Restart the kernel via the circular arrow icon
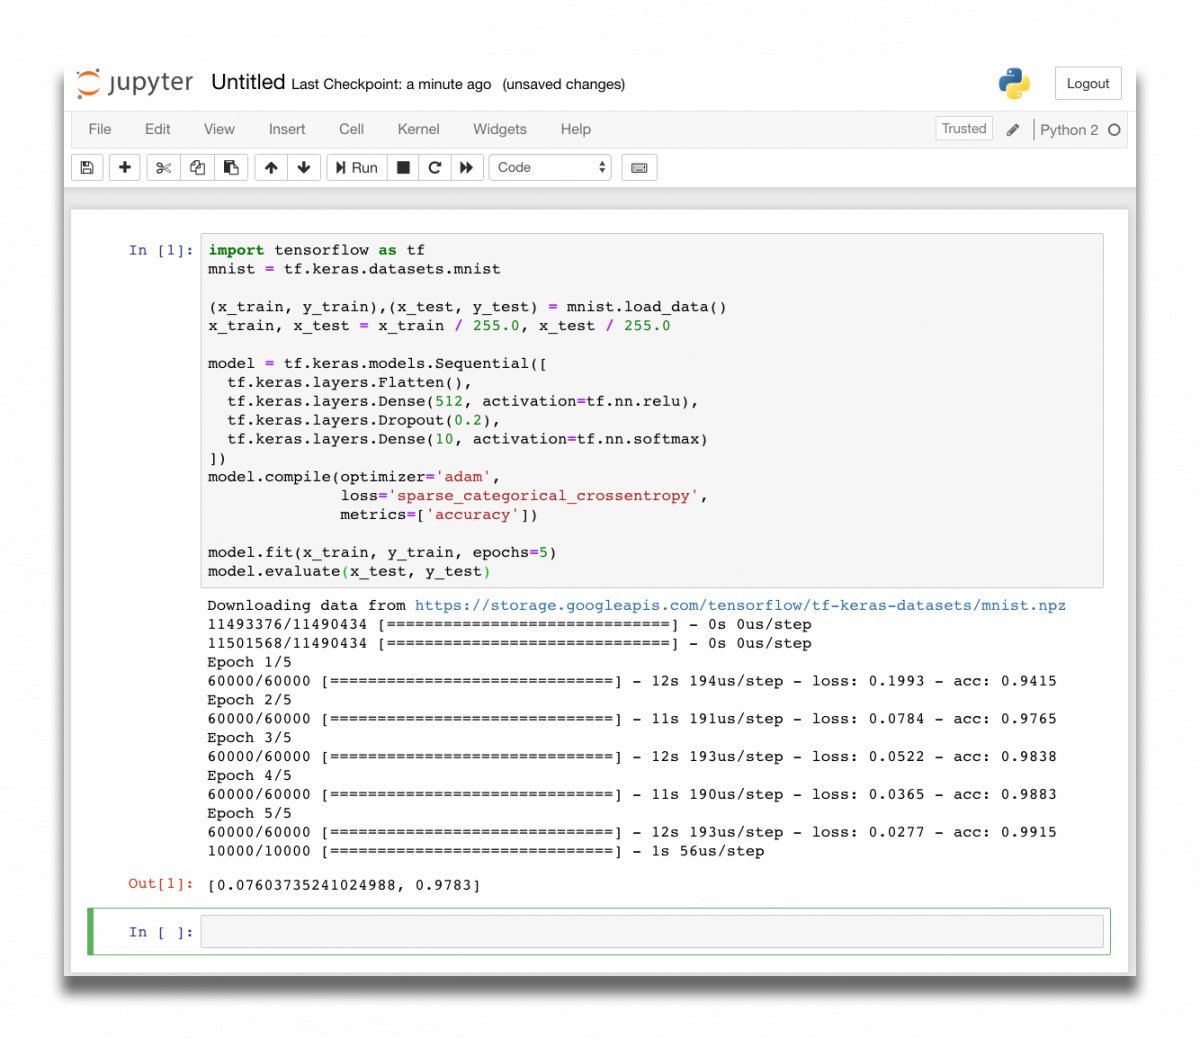The height and width of the screenshot is (1039, 1200). pos(435,167)
